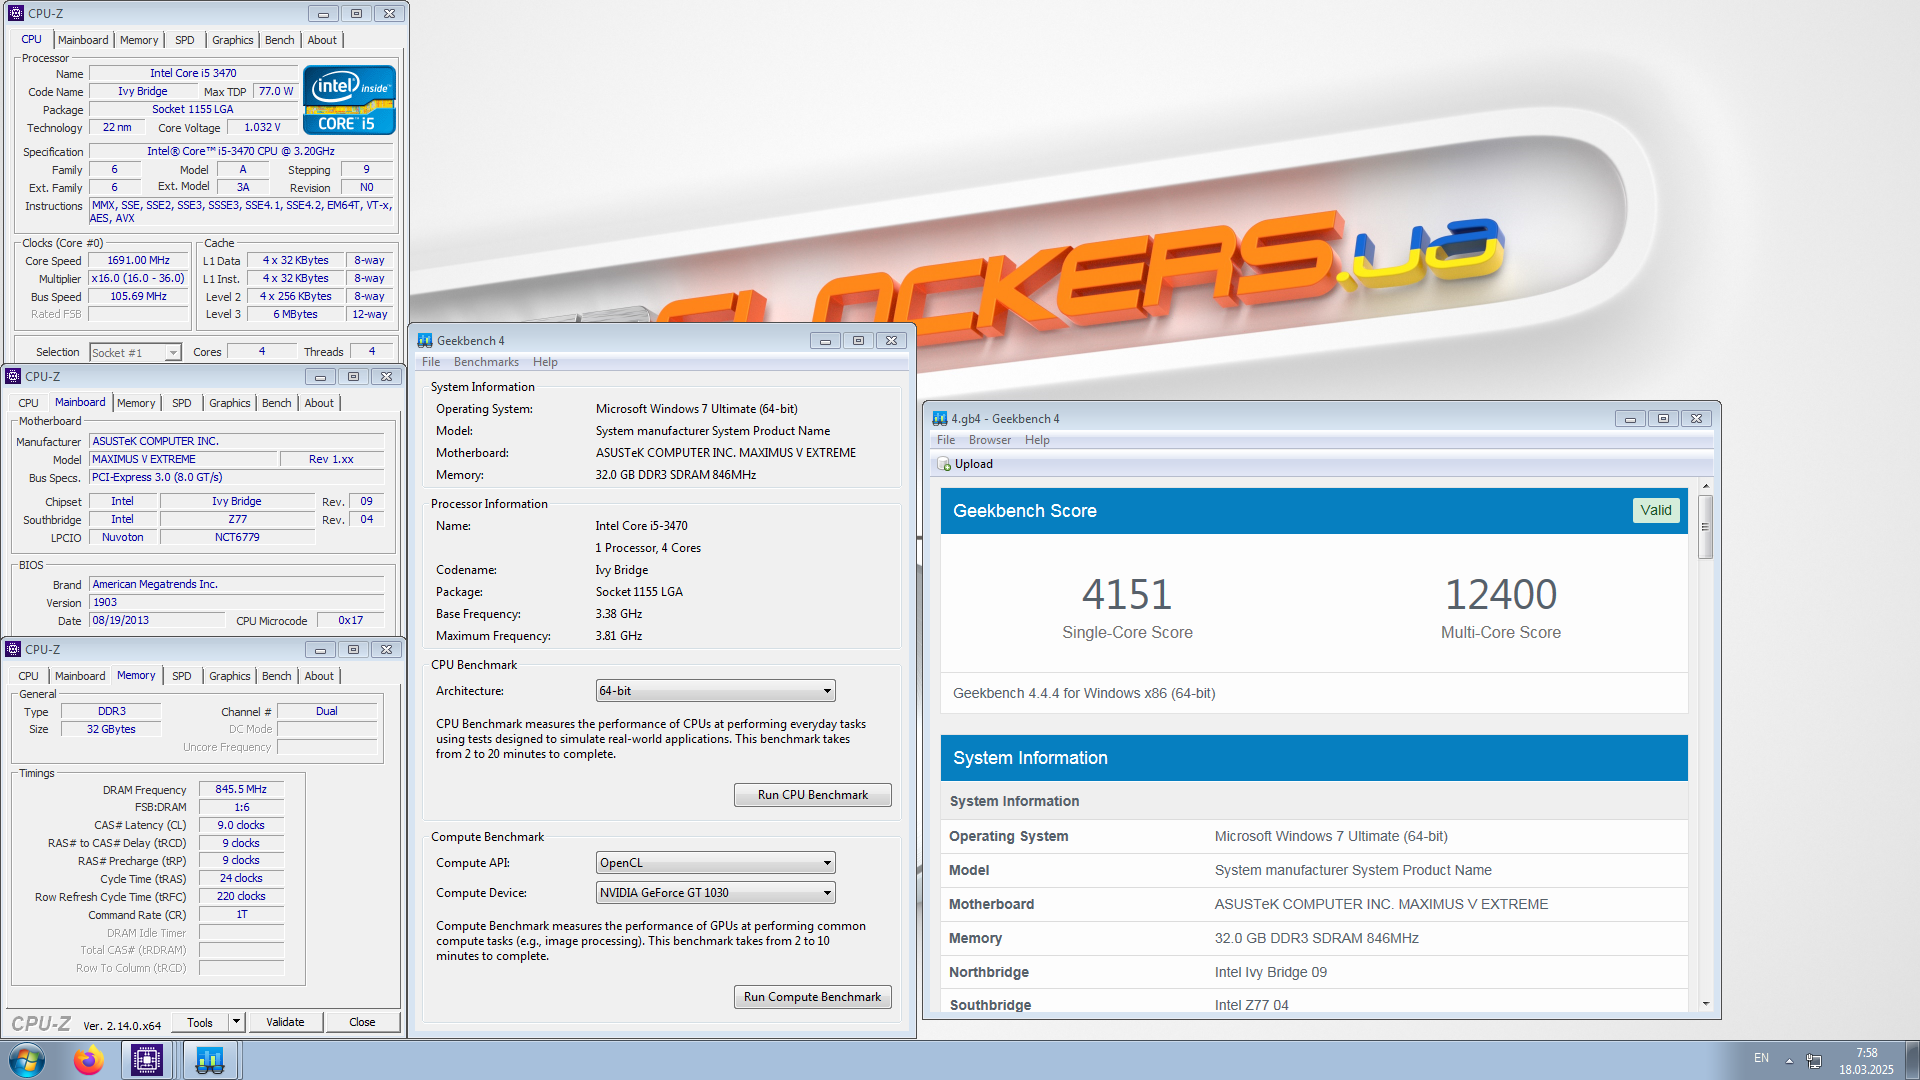Open SPD tab in middle CPU-Z window
Image resolution: width=1920 pixels, height=1080 pixels.
pos(181,403)
